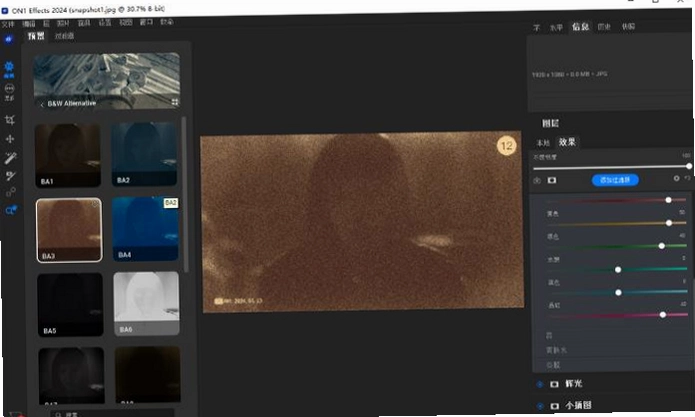Image resolution: width=695 pixels, height=417 pixels.
Task: Switch to the 过滤器 filters tab
Action: point(64,36)
